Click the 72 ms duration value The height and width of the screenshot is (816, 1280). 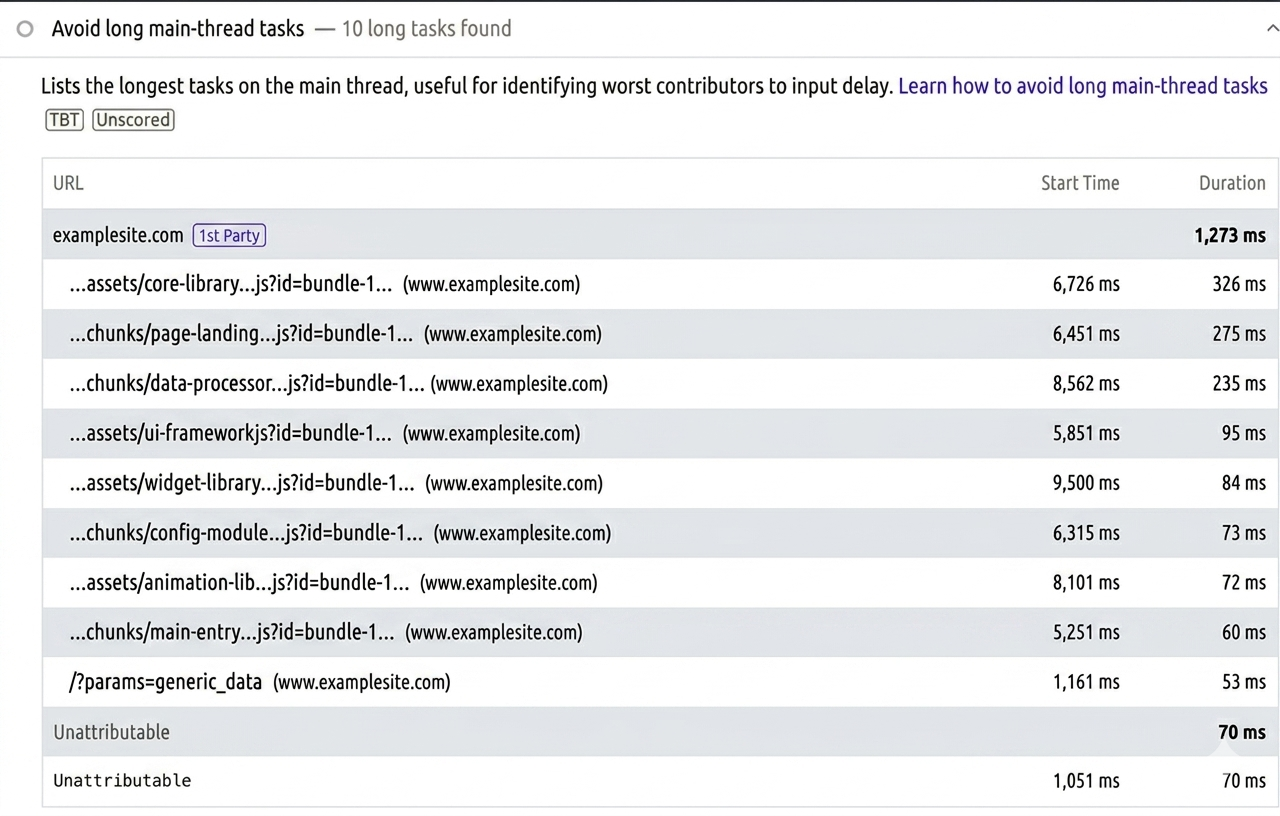pos(1243,583)
